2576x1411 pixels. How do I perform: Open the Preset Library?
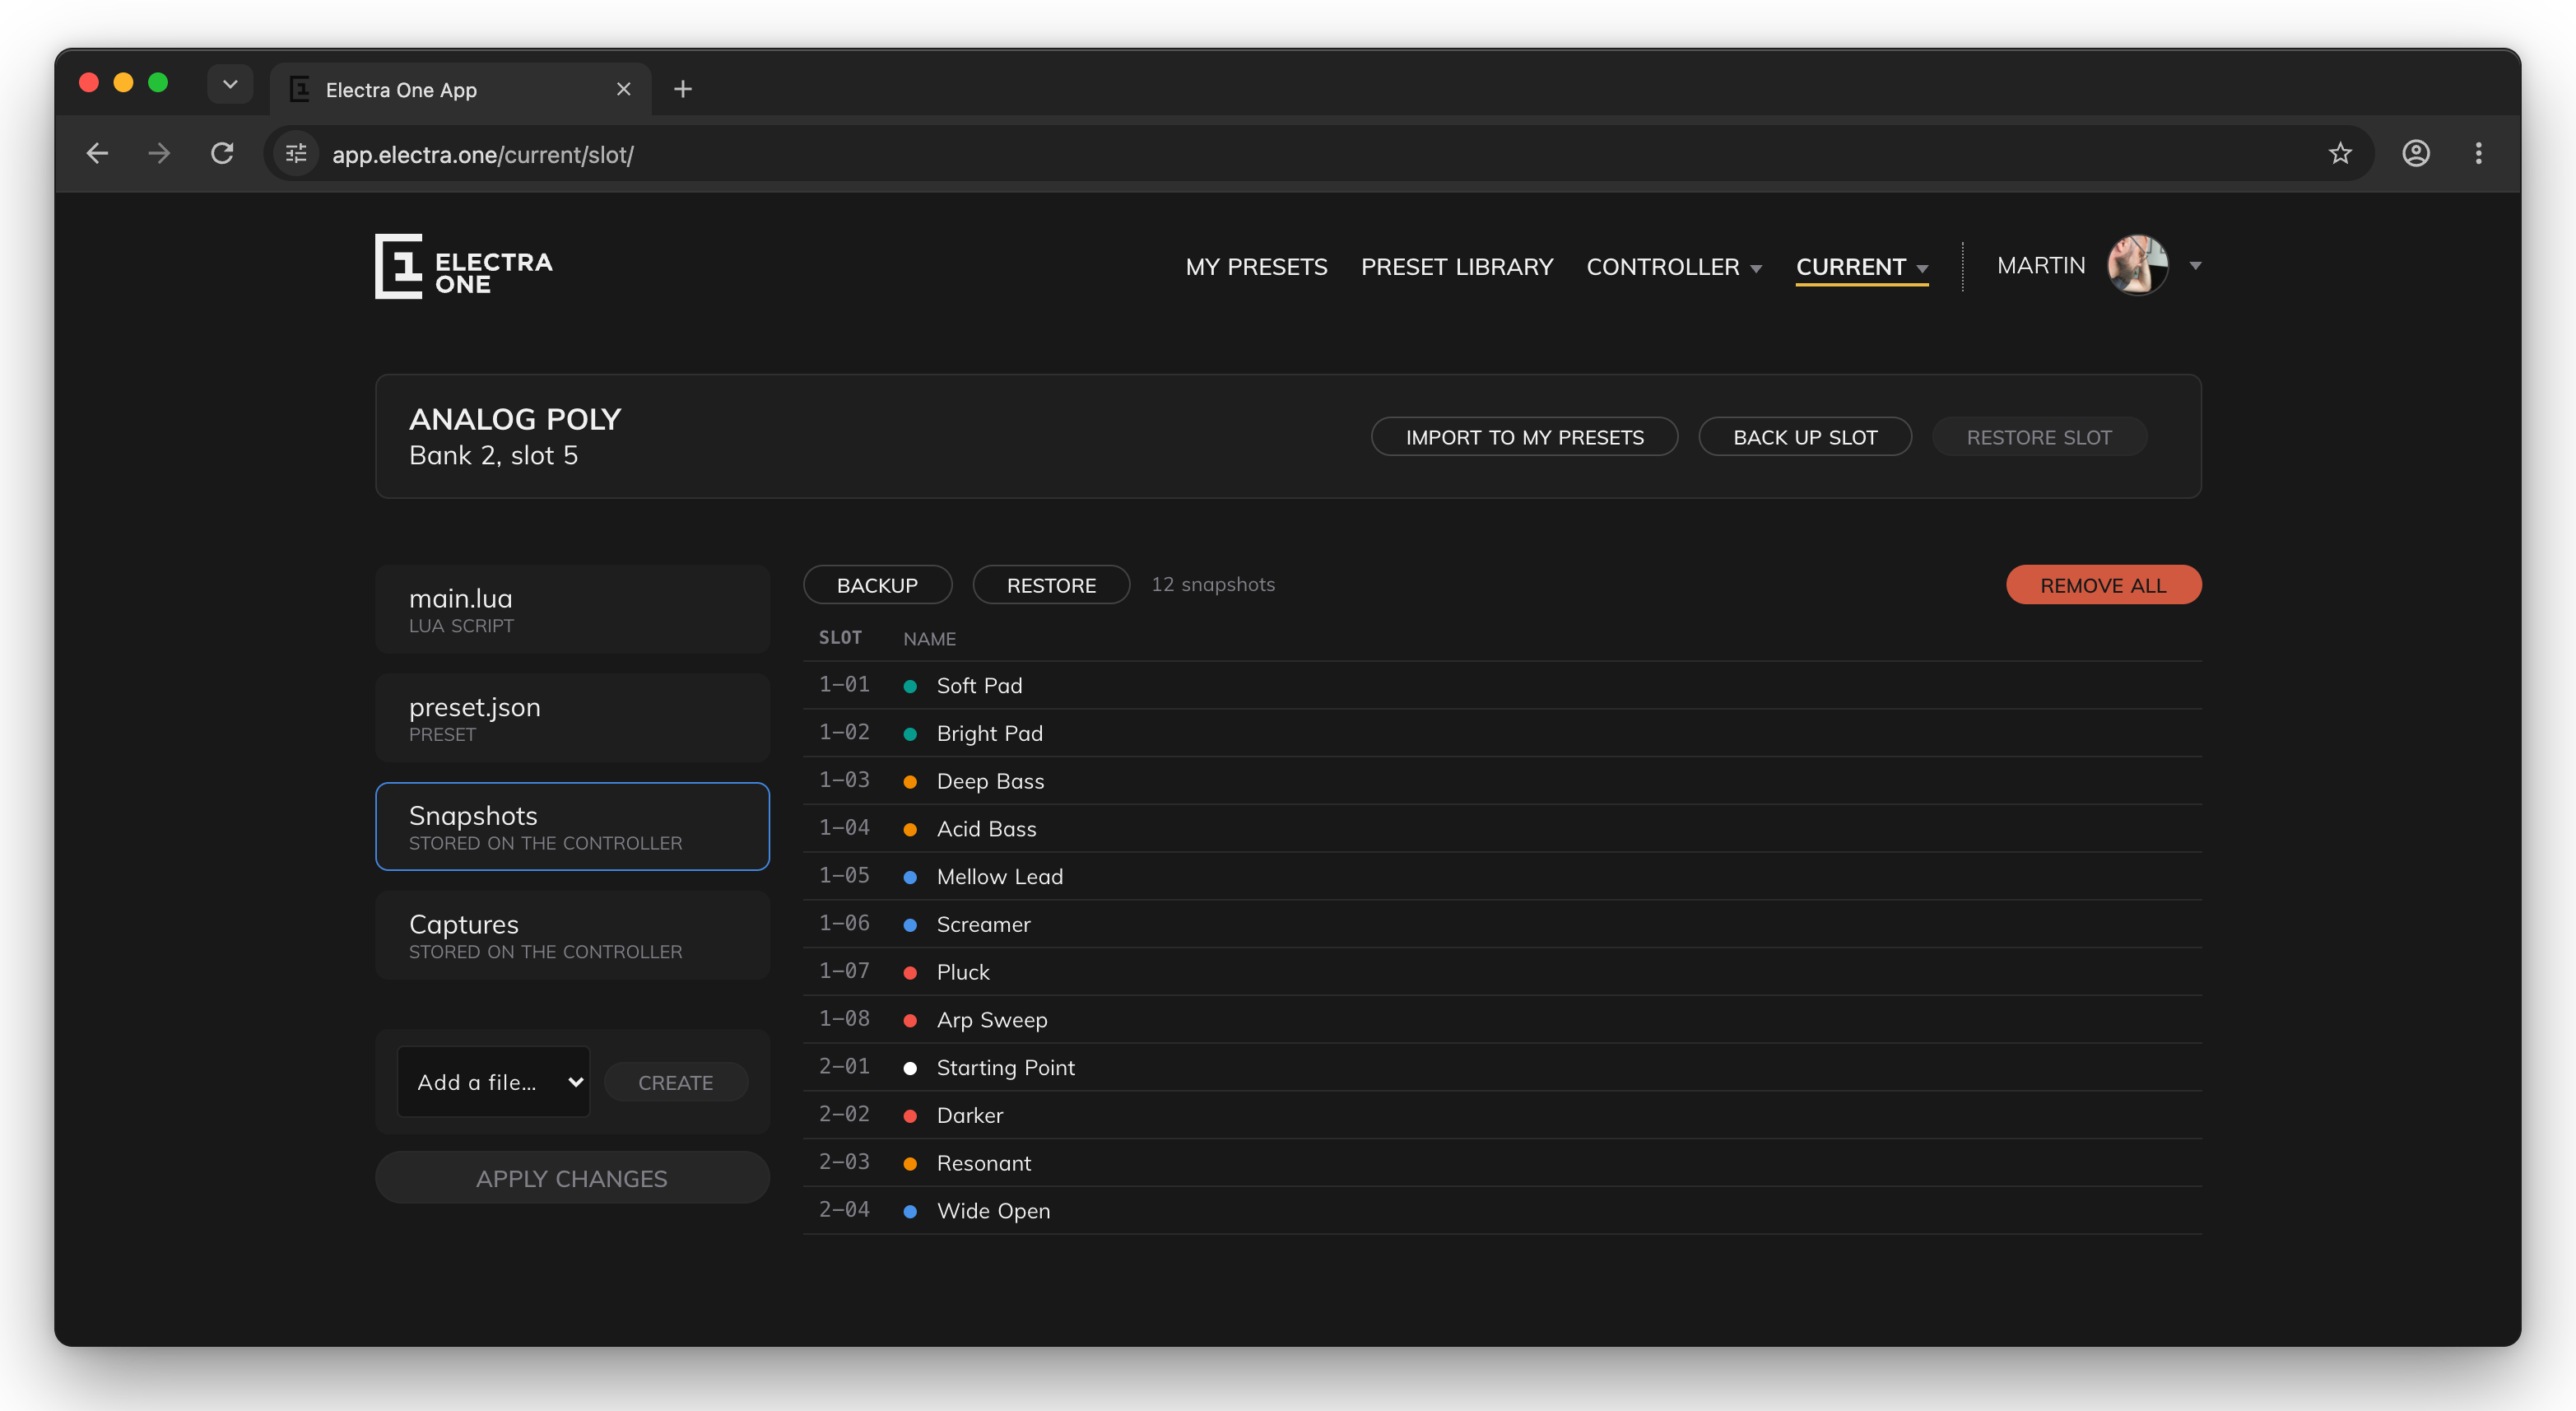coord(1457,267)
